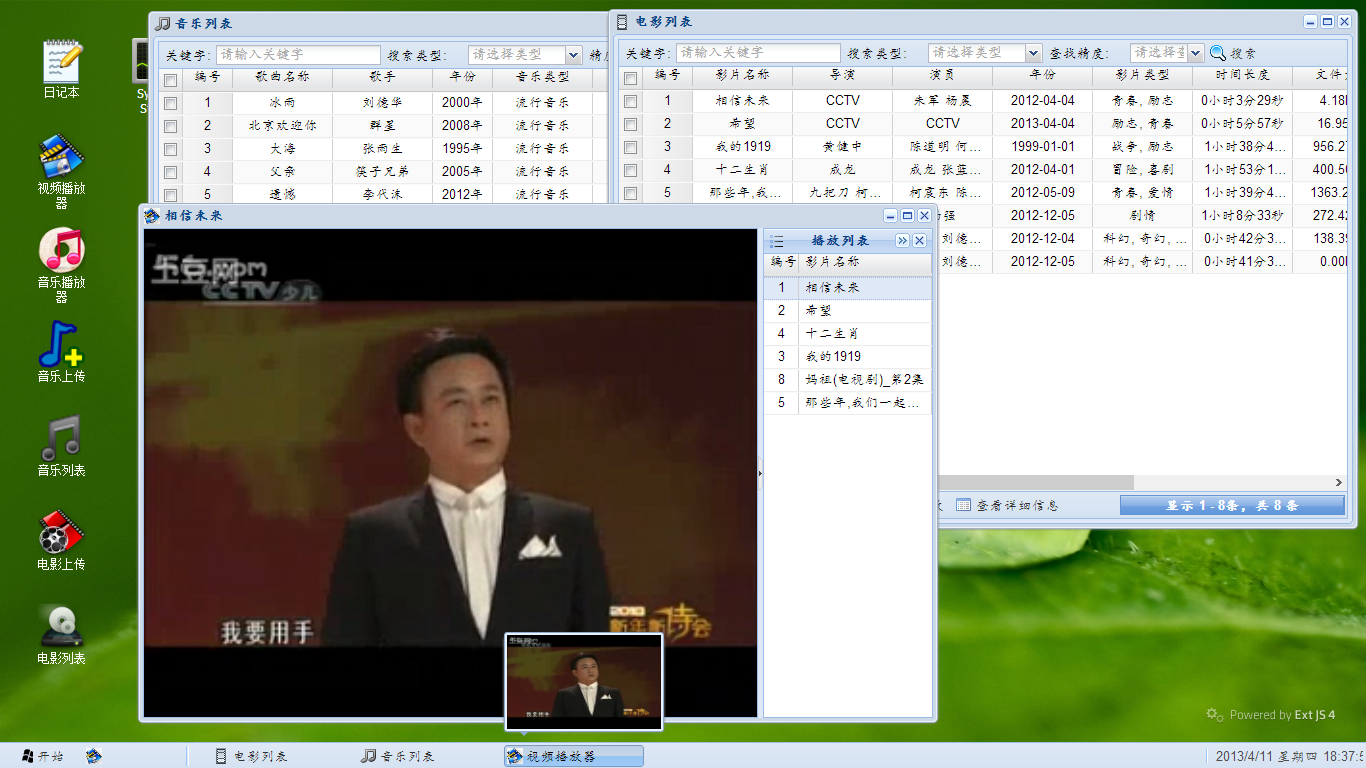The height and width of the screenshot is (768, 1366).
Task: Click the music note icon in 音乐列表 title
Action: point(164,23)
